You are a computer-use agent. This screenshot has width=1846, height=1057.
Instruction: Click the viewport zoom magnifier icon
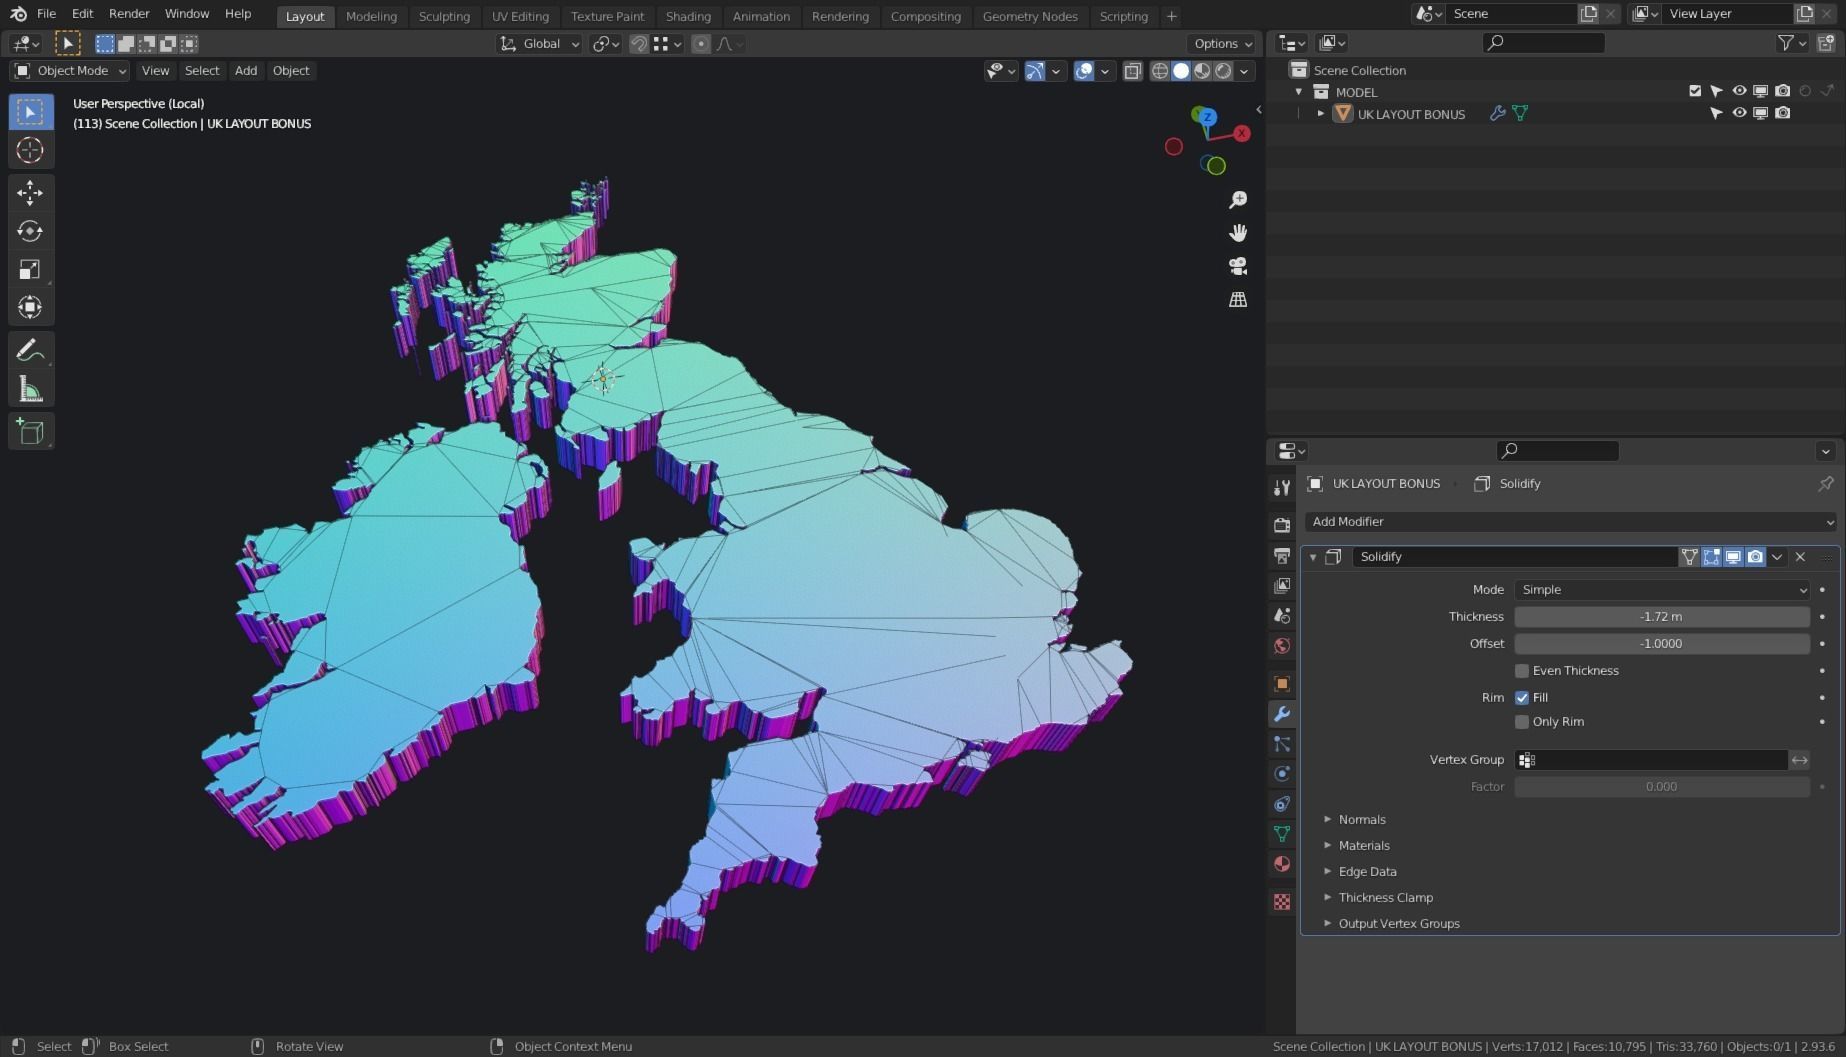pos(1238,200)
